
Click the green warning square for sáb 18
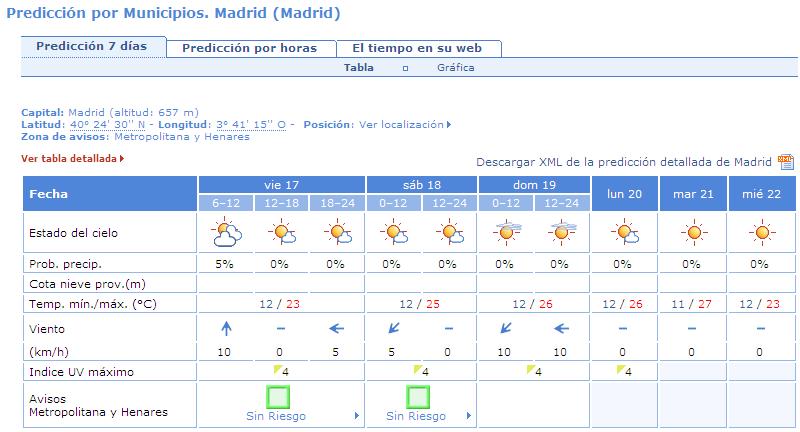coord(418,397)
